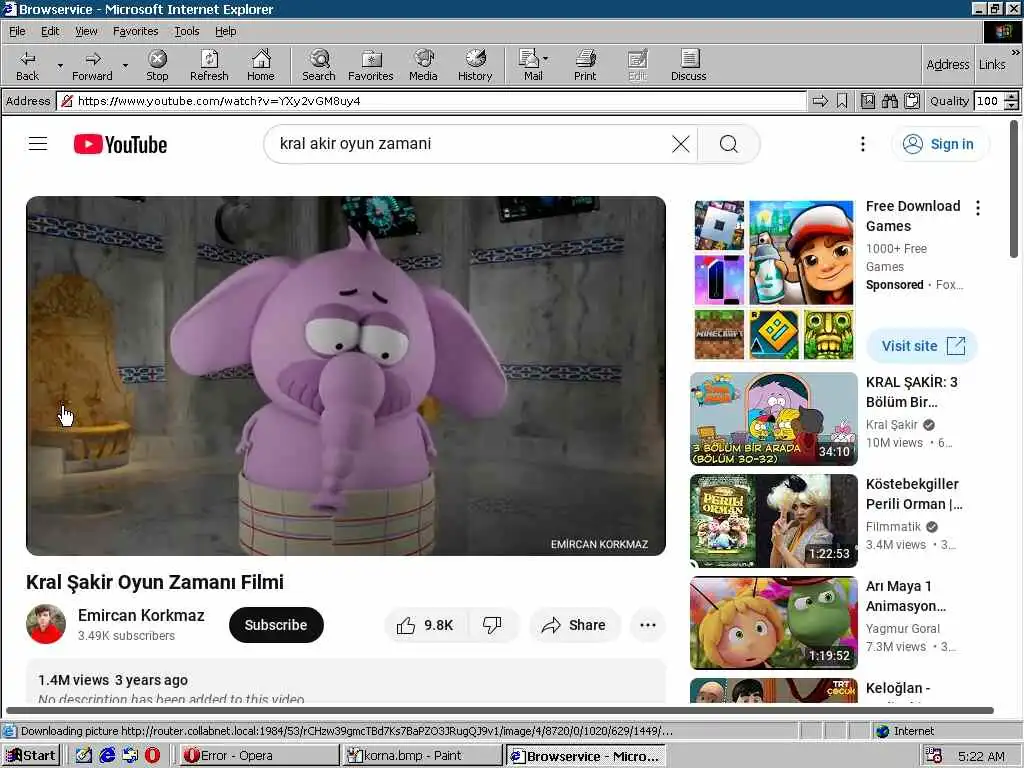Viewport: 1024px width, 768px height.
Task: Open the Media toolbar panel
Action: click(423, 65)
